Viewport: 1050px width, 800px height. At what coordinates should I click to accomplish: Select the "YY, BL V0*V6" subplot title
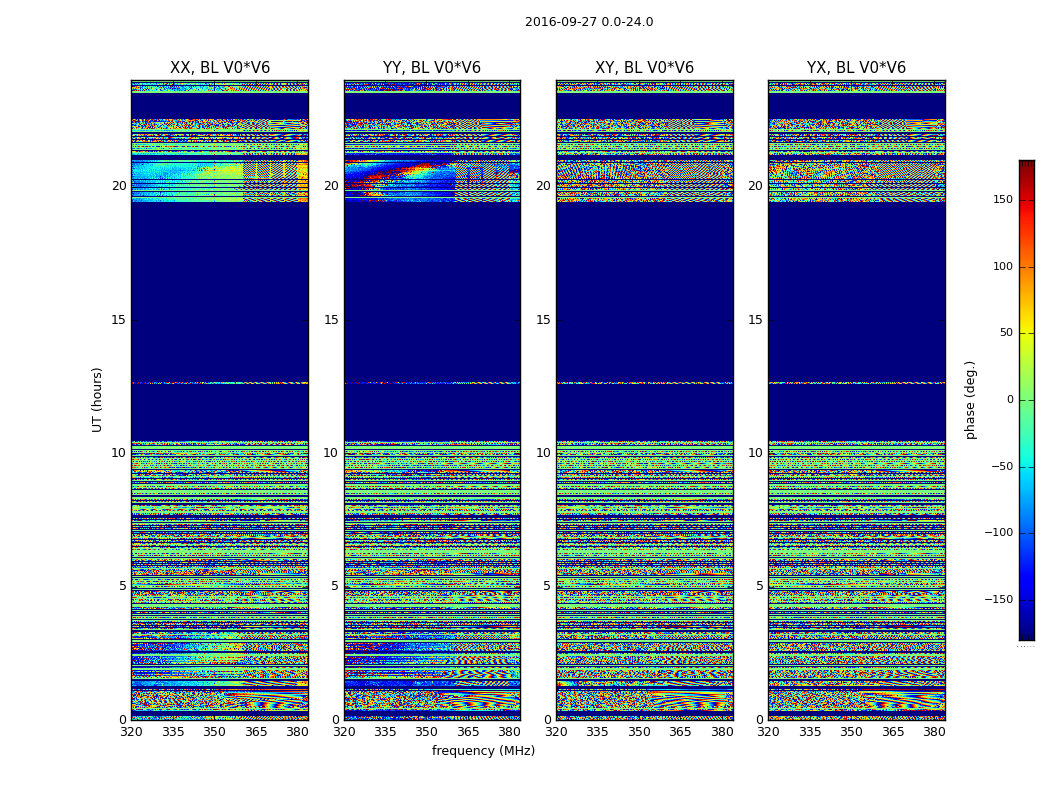[431, 68]
